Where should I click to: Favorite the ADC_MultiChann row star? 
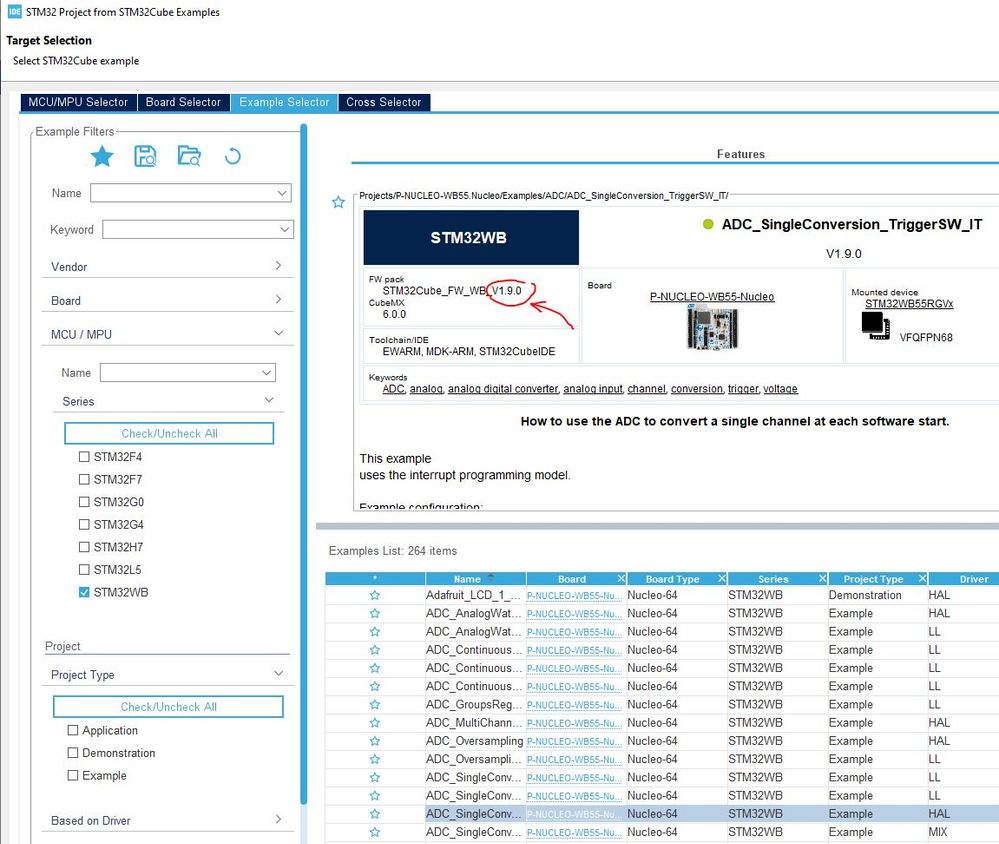click(375, 723)
